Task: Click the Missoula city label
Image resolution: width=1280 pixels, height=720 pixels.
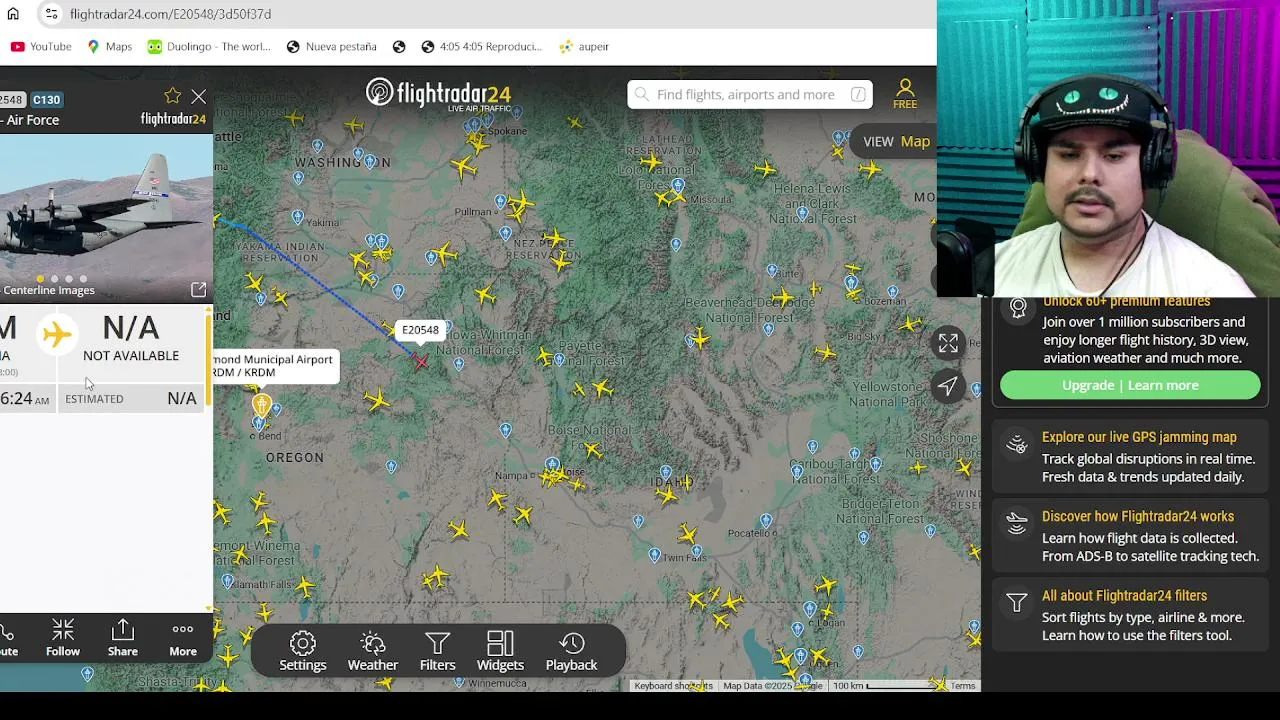Action: coord(712,200)
